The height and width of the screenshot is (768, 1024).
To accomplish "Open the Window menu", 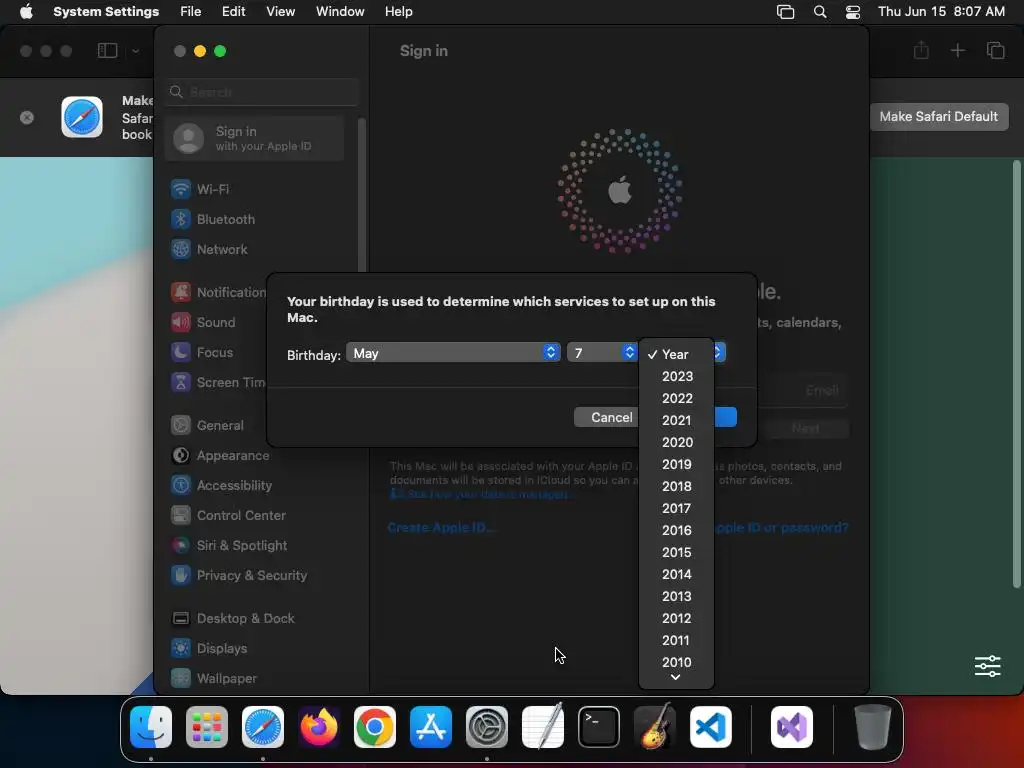I will 340,12.
